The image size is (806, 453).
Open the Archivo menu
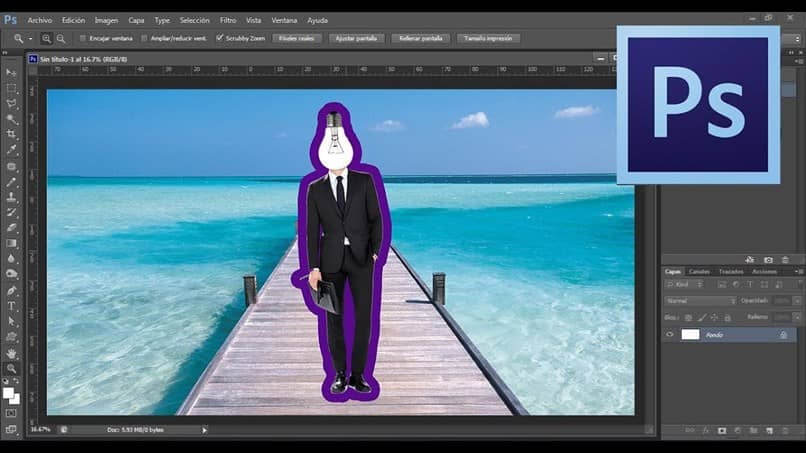(x=40, y=21)
